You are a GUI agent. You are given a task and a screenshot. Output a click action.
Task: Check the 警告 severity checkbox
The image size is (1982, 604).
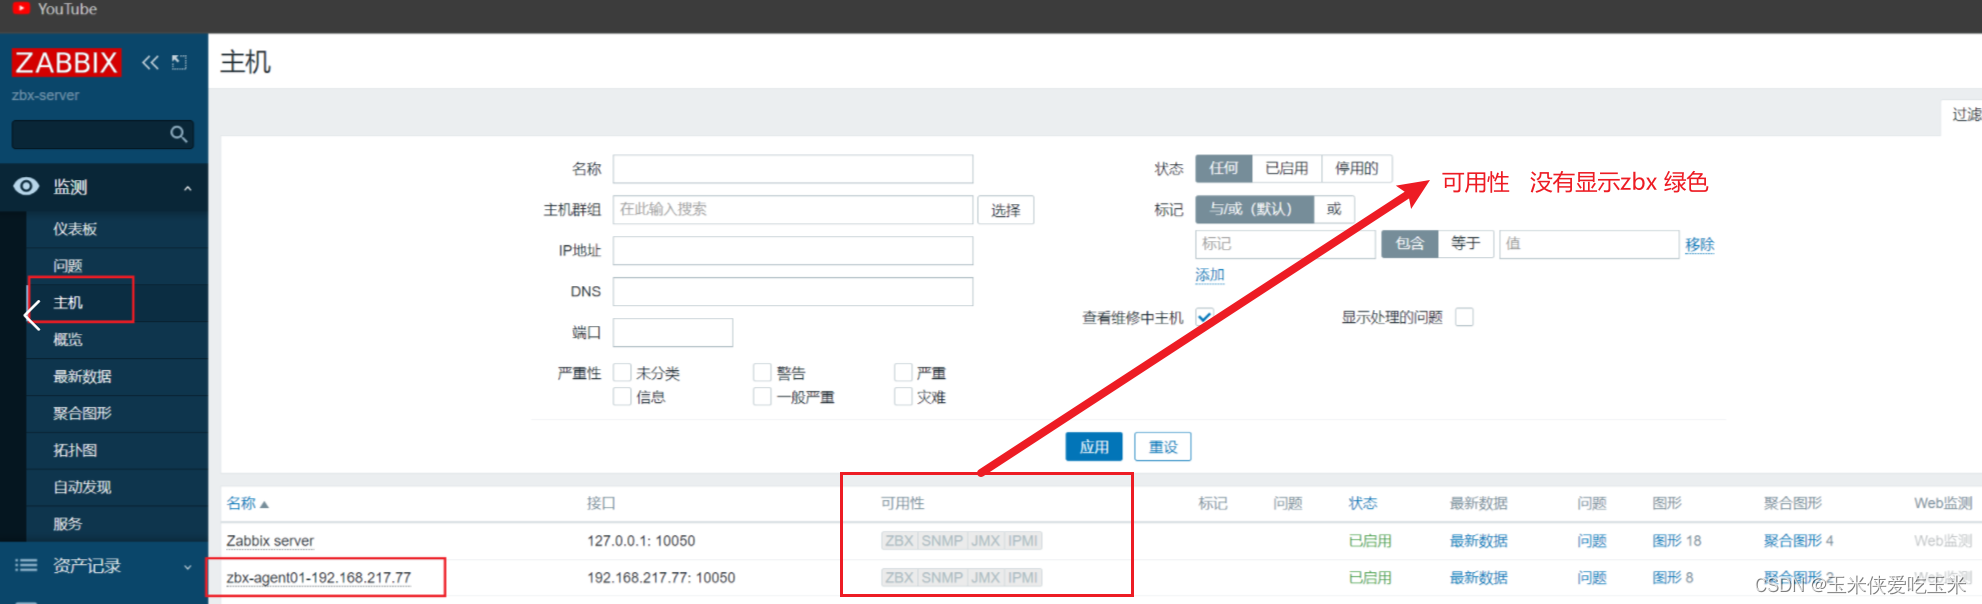[762, 372]
